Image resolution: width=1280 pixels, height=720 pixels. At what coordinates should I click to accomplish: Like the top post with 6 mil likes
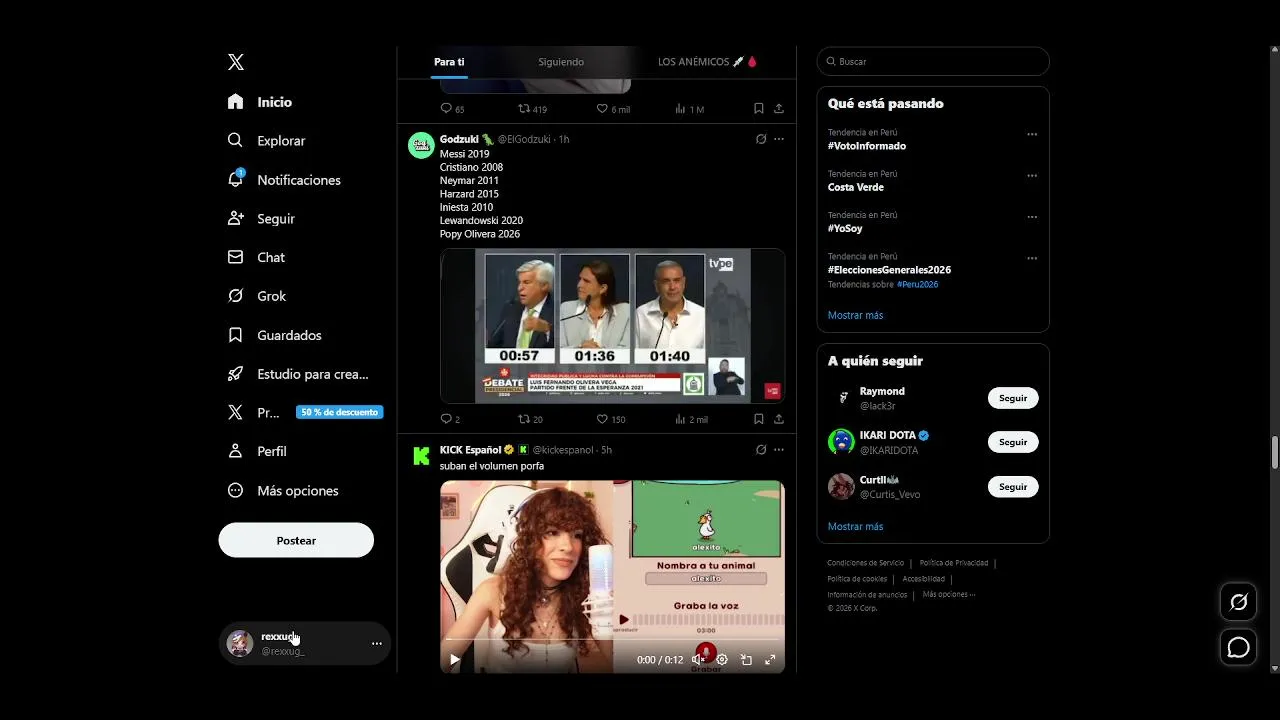[613, 109]
